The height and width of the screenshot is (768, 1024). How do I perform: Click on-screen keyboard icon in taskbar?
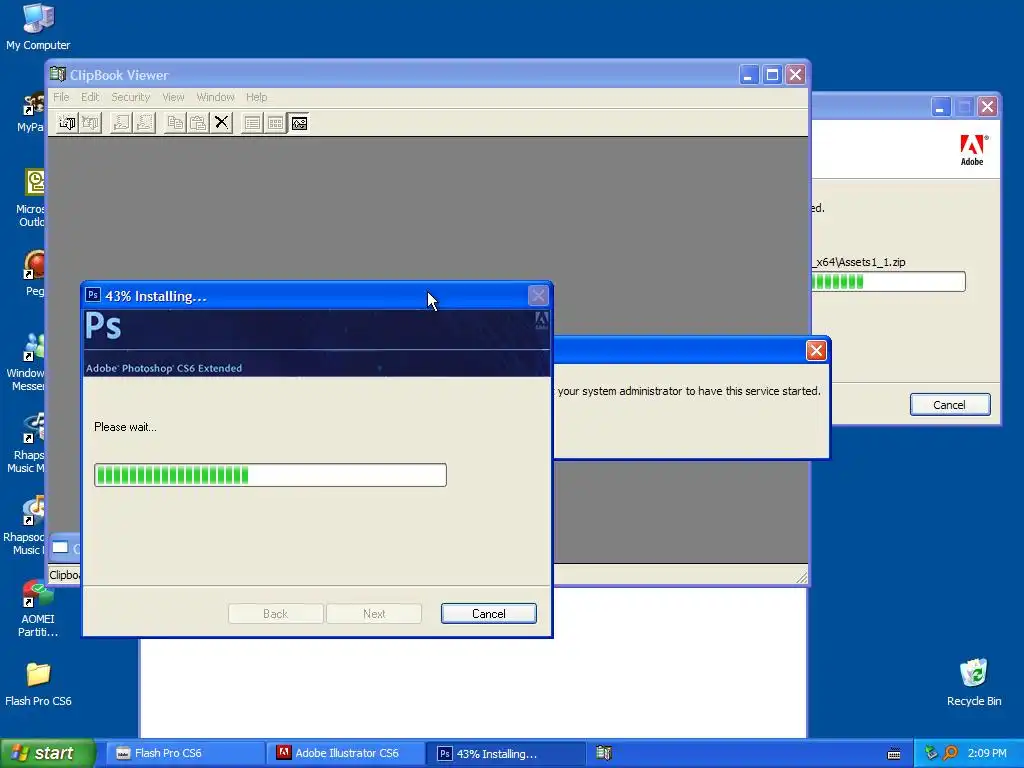coord(894,754)
